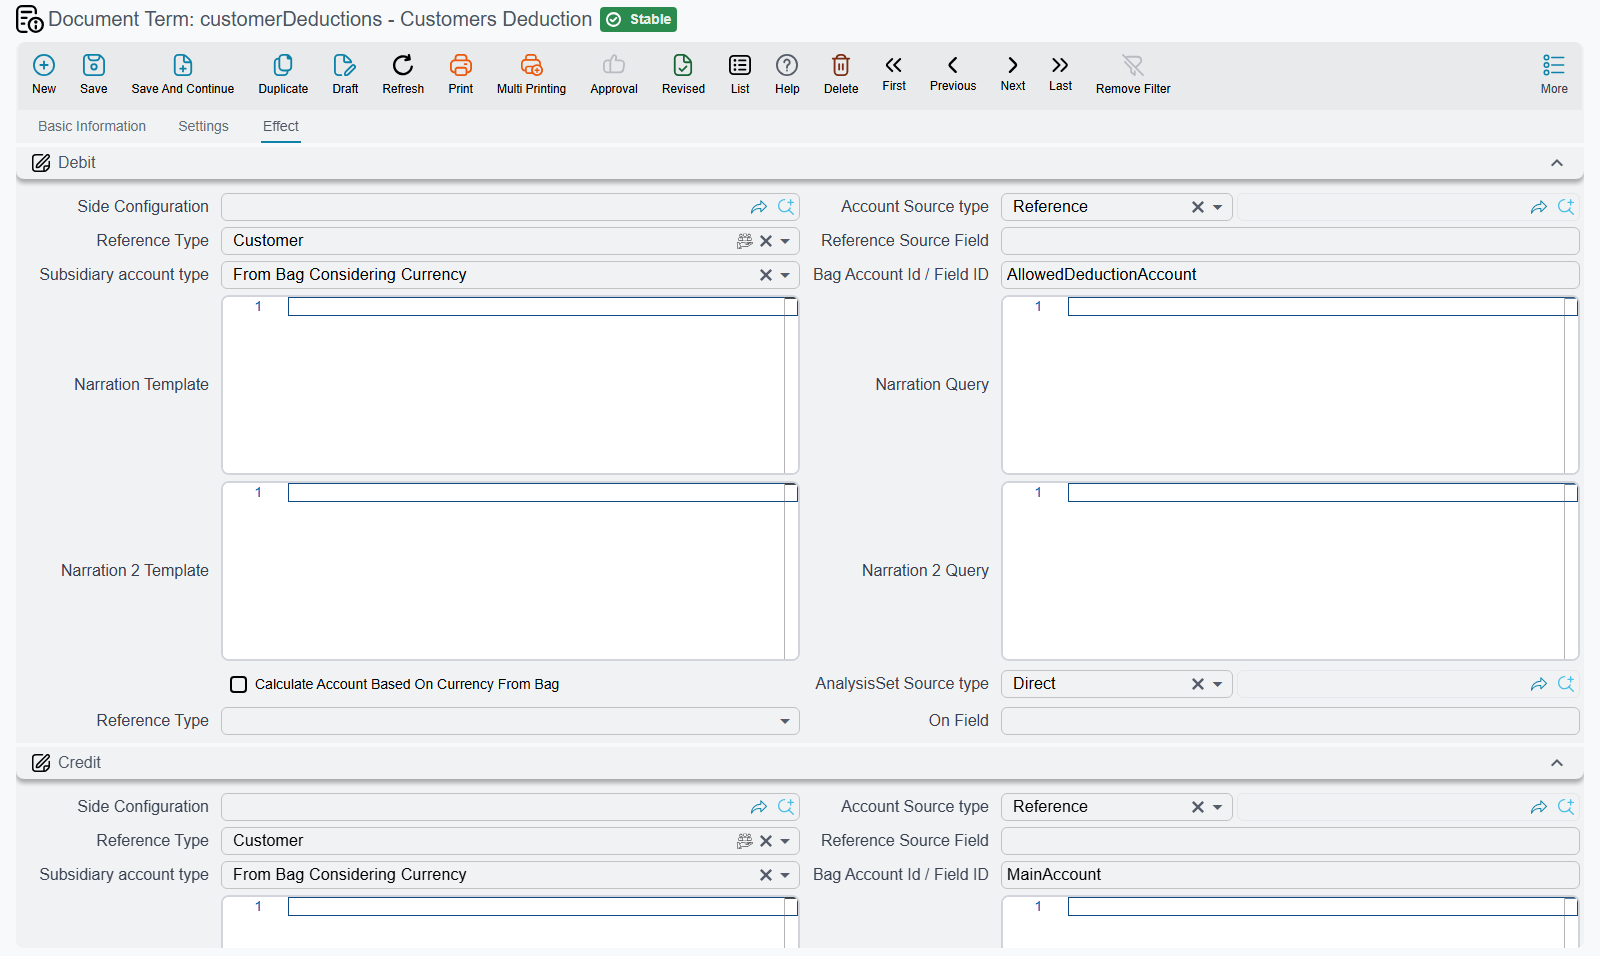This screenshot has width=1600, height=956.
Task: Open Debit Account Source type dropdown
Action: point(1218,207)
